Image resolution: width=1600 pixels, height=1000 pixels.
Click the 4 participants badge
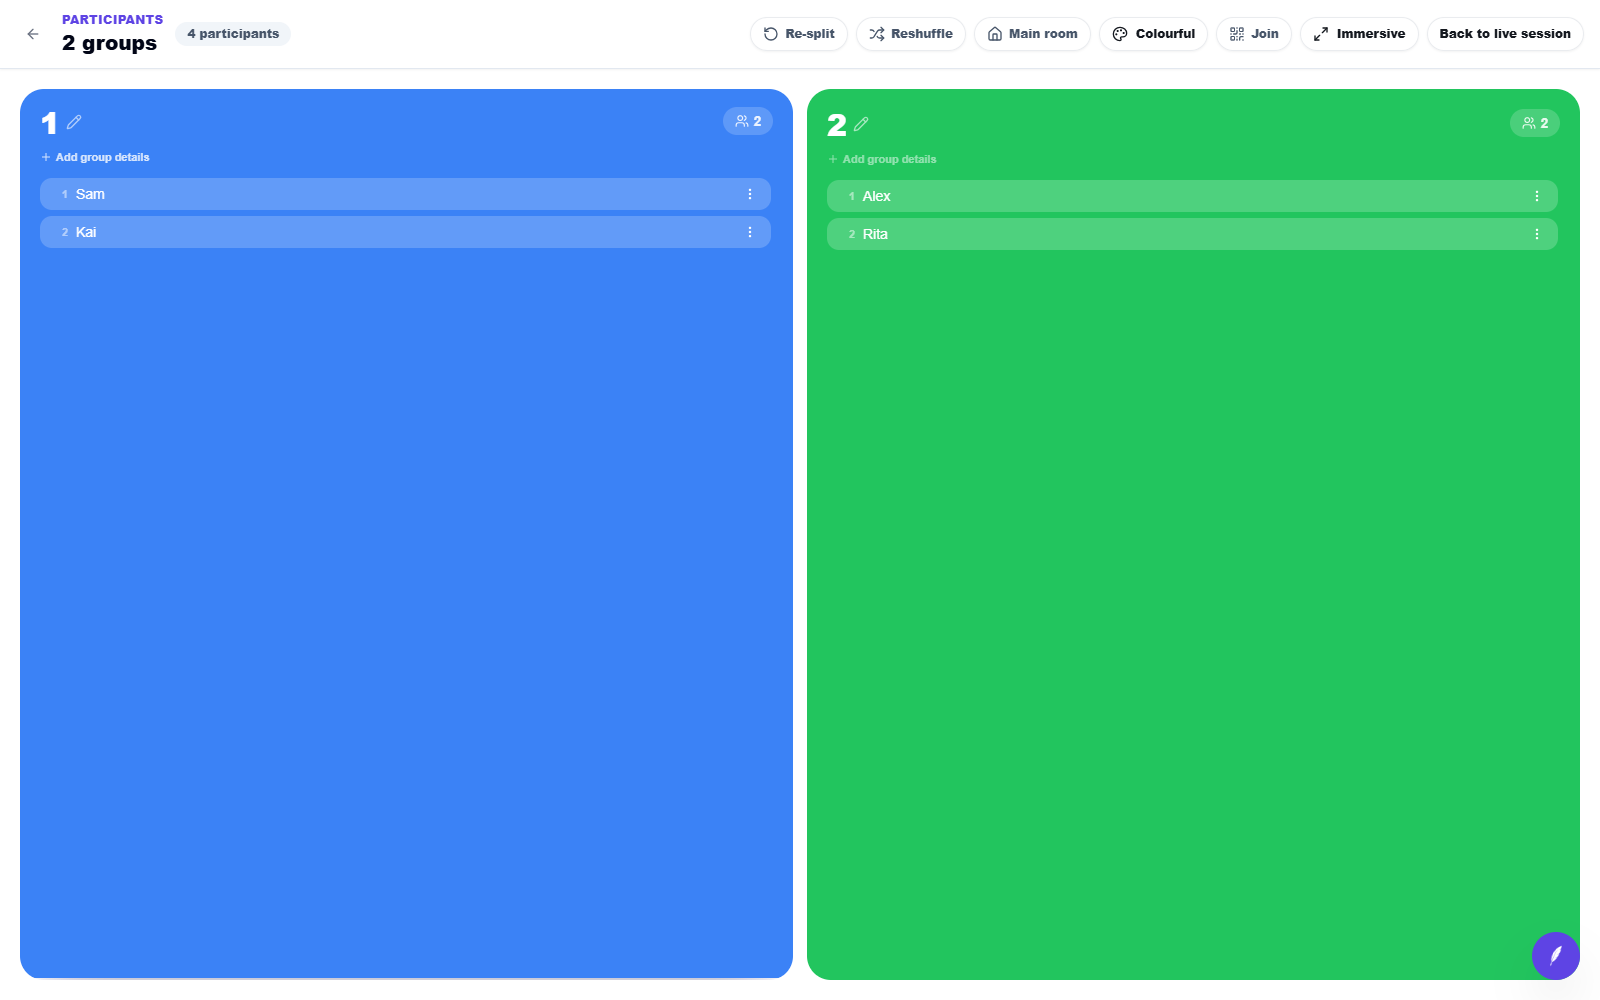pos(233,34)
